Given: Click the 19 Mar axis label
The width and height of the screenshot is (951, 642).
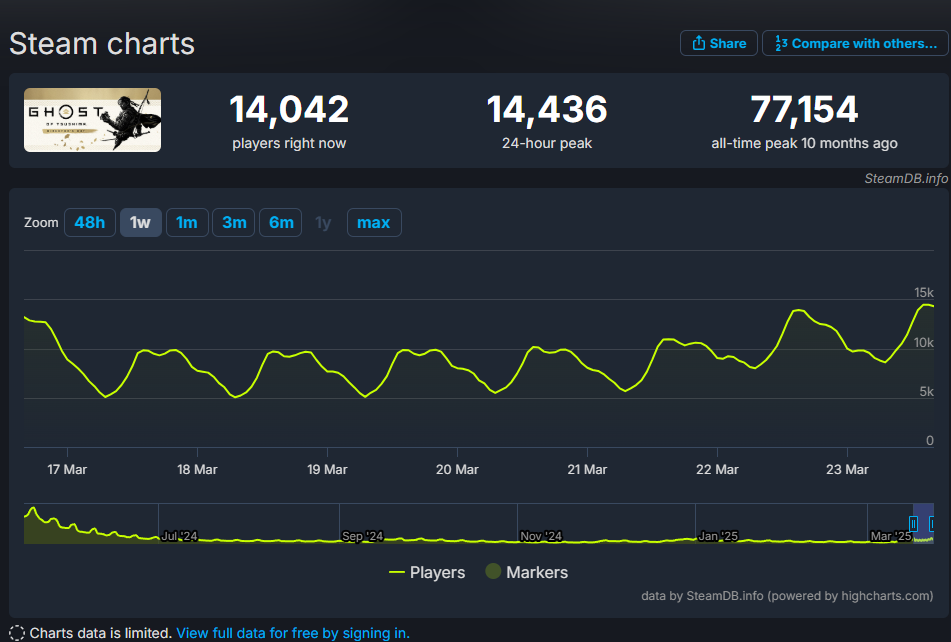Looking at the screenshot, I should (328, 469).
